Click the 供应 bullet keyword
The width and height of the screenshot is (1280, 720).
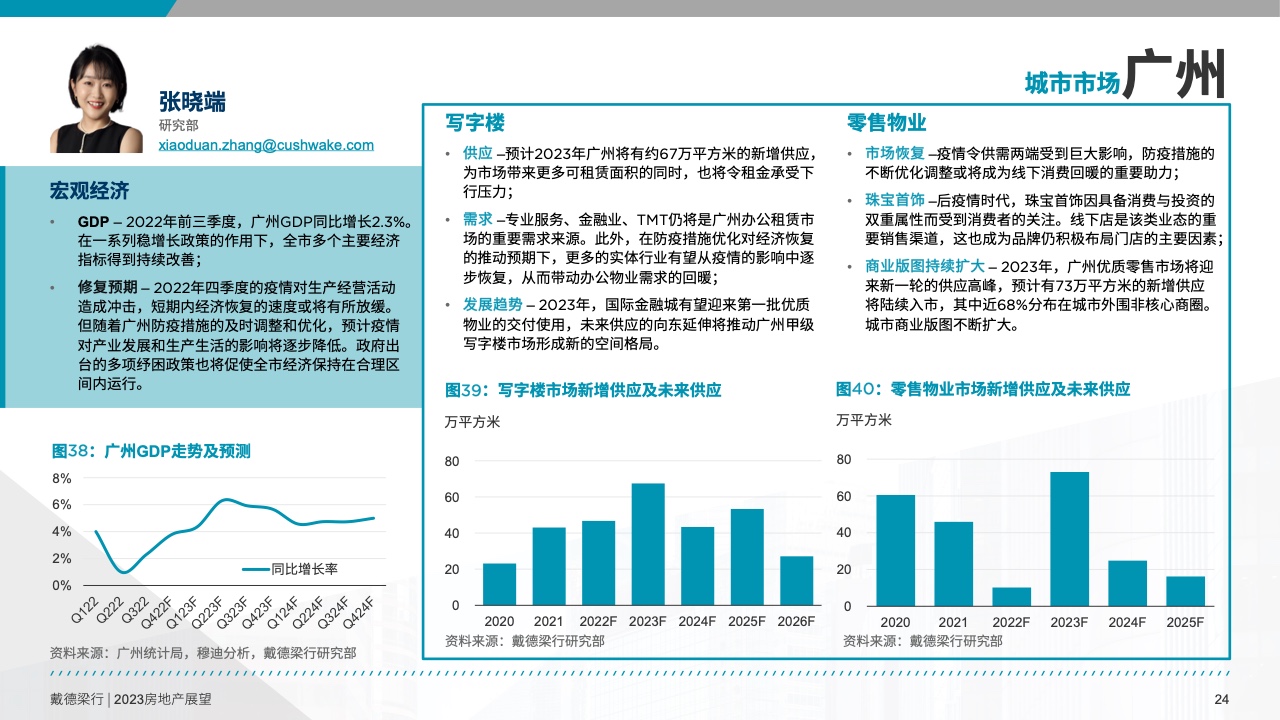click(x=477, y=154)
